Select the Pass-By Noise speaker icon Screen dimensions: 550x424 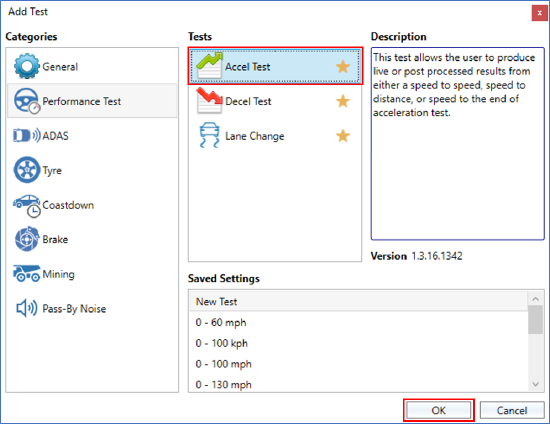click(x=27, y=308)
